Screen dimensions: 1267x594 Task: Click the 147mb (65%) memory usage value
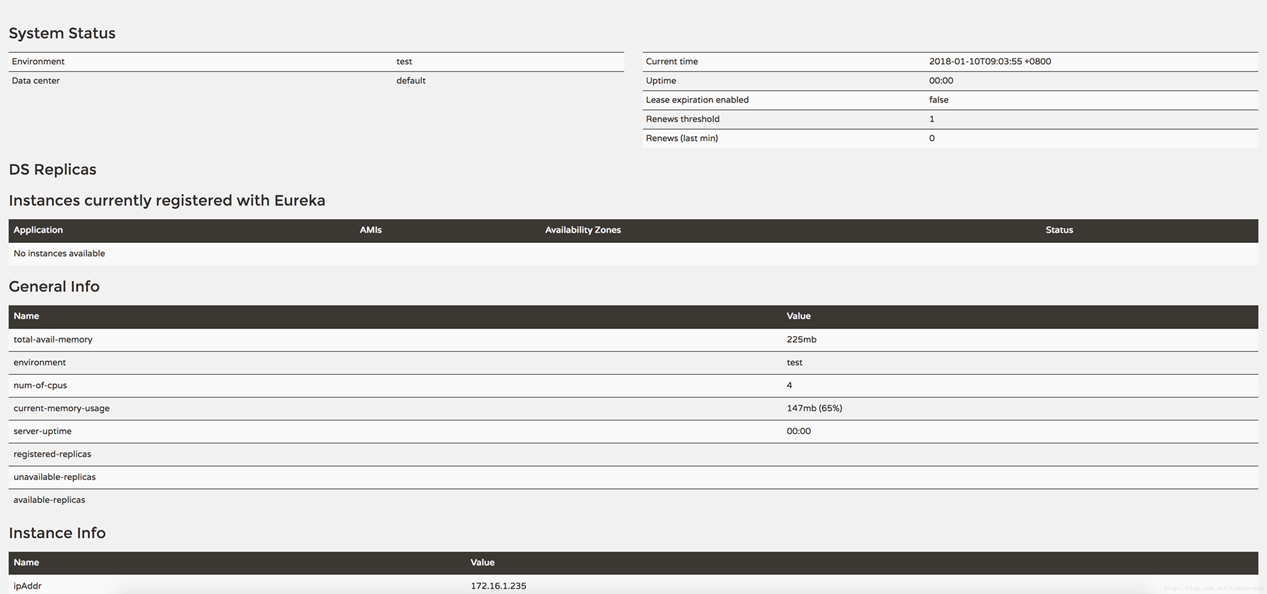[x=814, y=408]
